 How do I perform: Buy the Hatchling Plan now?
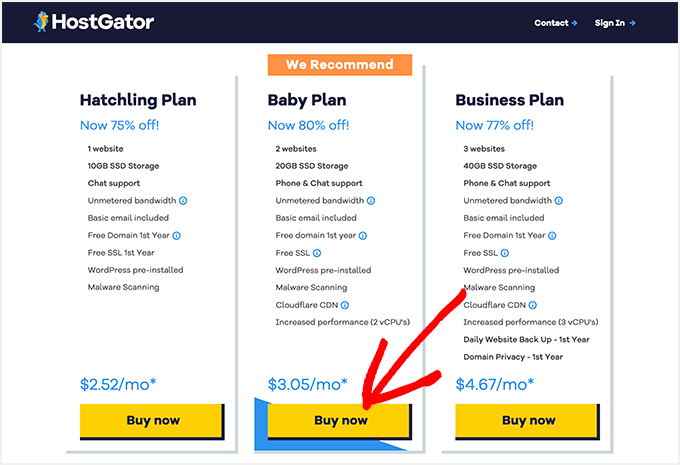153,420
